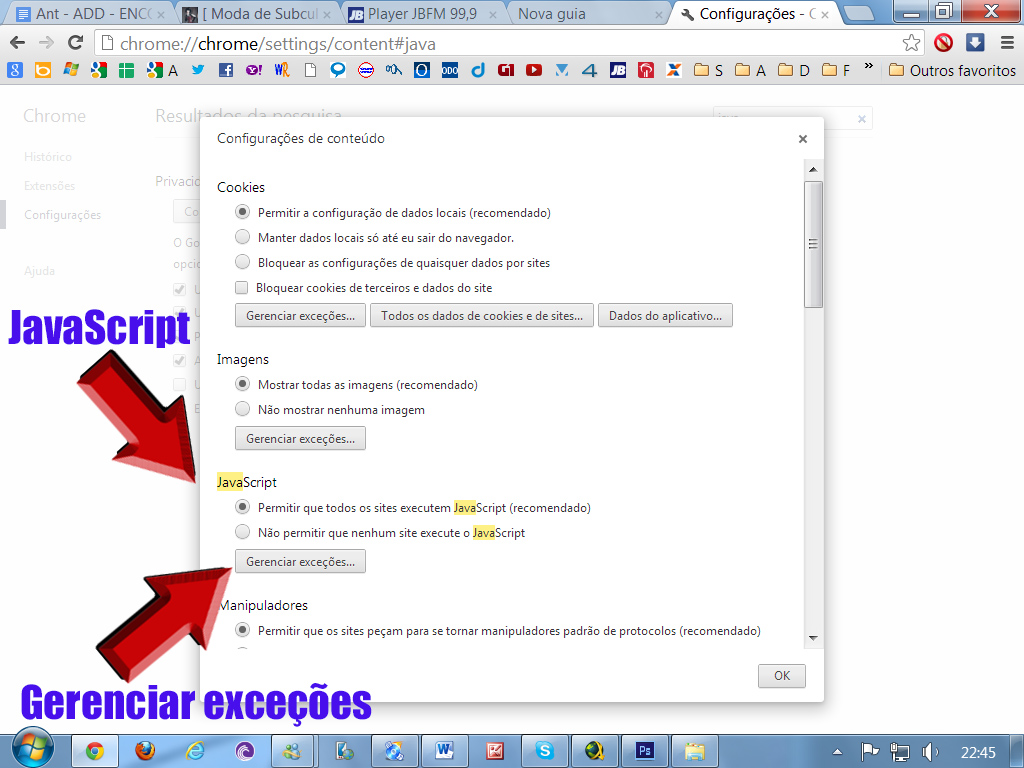
Task: Open the bookmarks folder labeled S
Action: 708,70
